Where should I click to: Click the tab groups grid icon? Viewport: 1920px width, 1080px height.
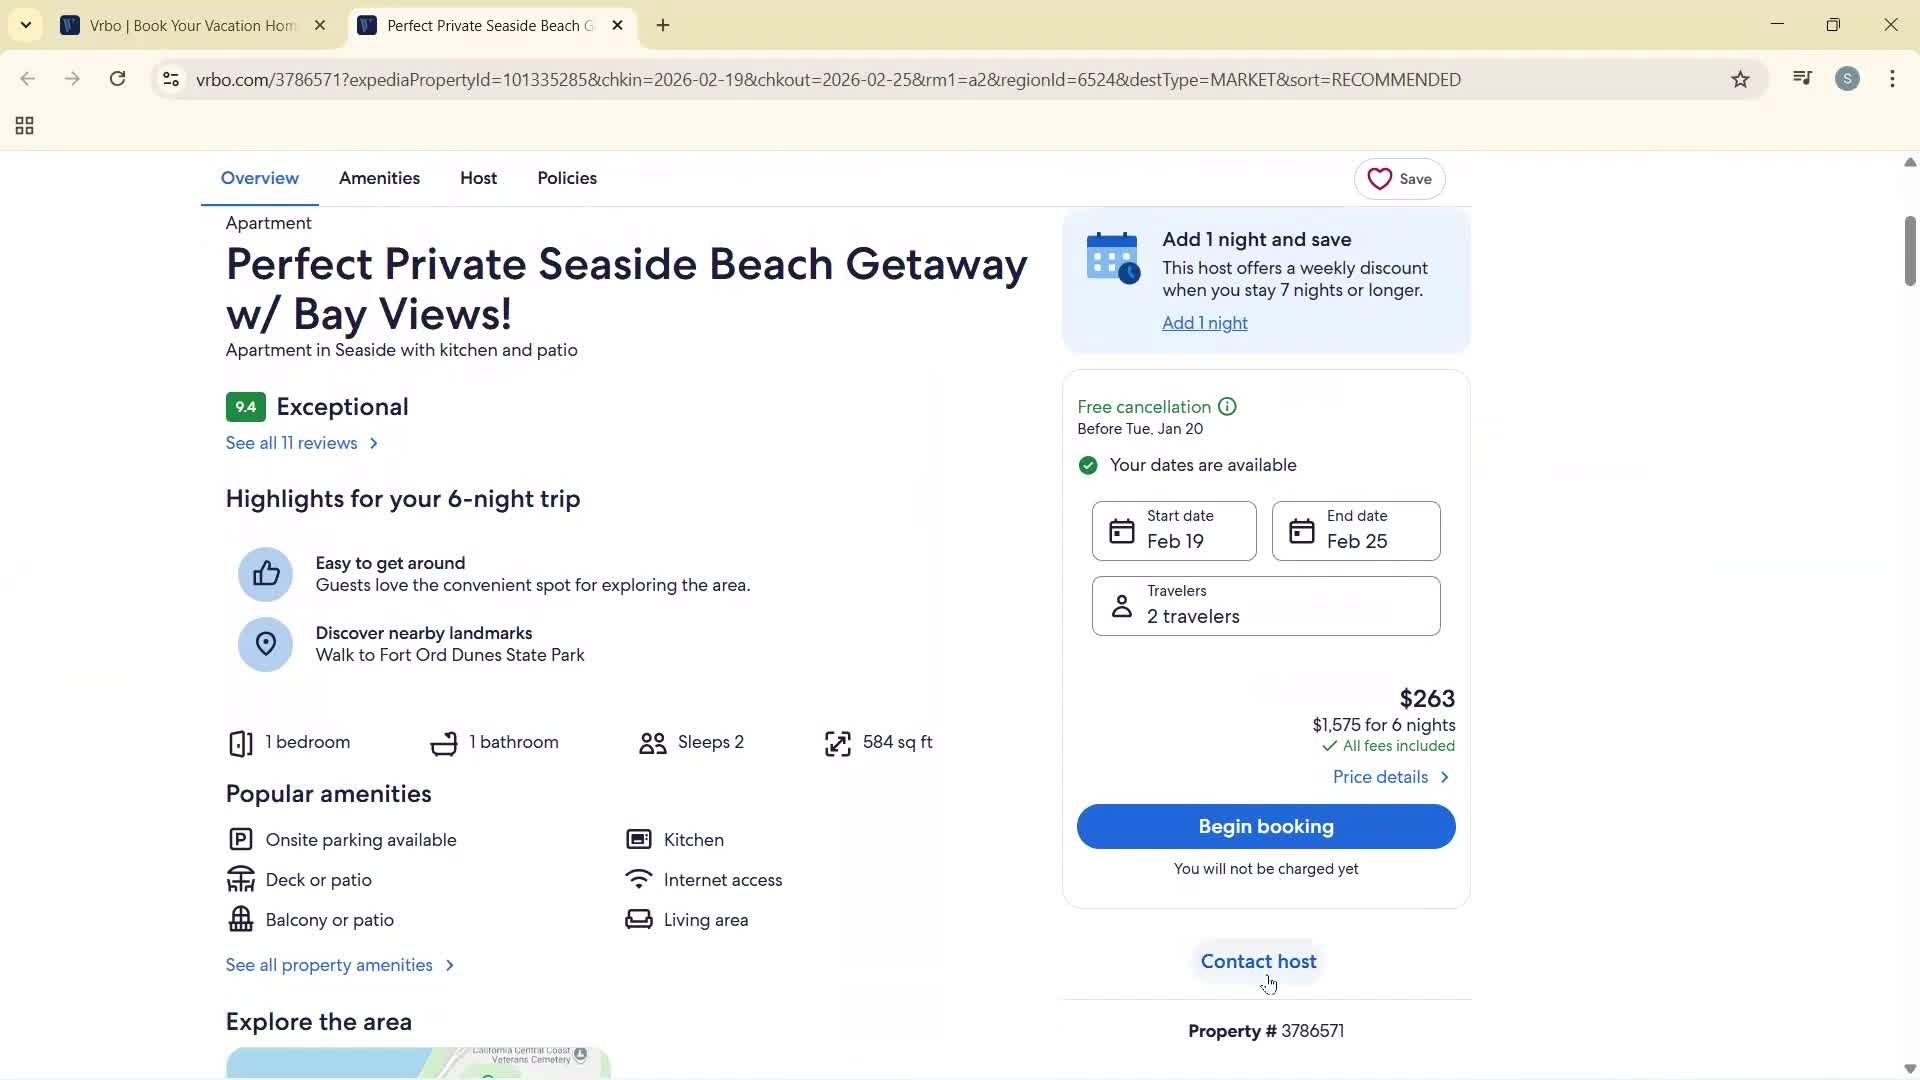point(25,126)
